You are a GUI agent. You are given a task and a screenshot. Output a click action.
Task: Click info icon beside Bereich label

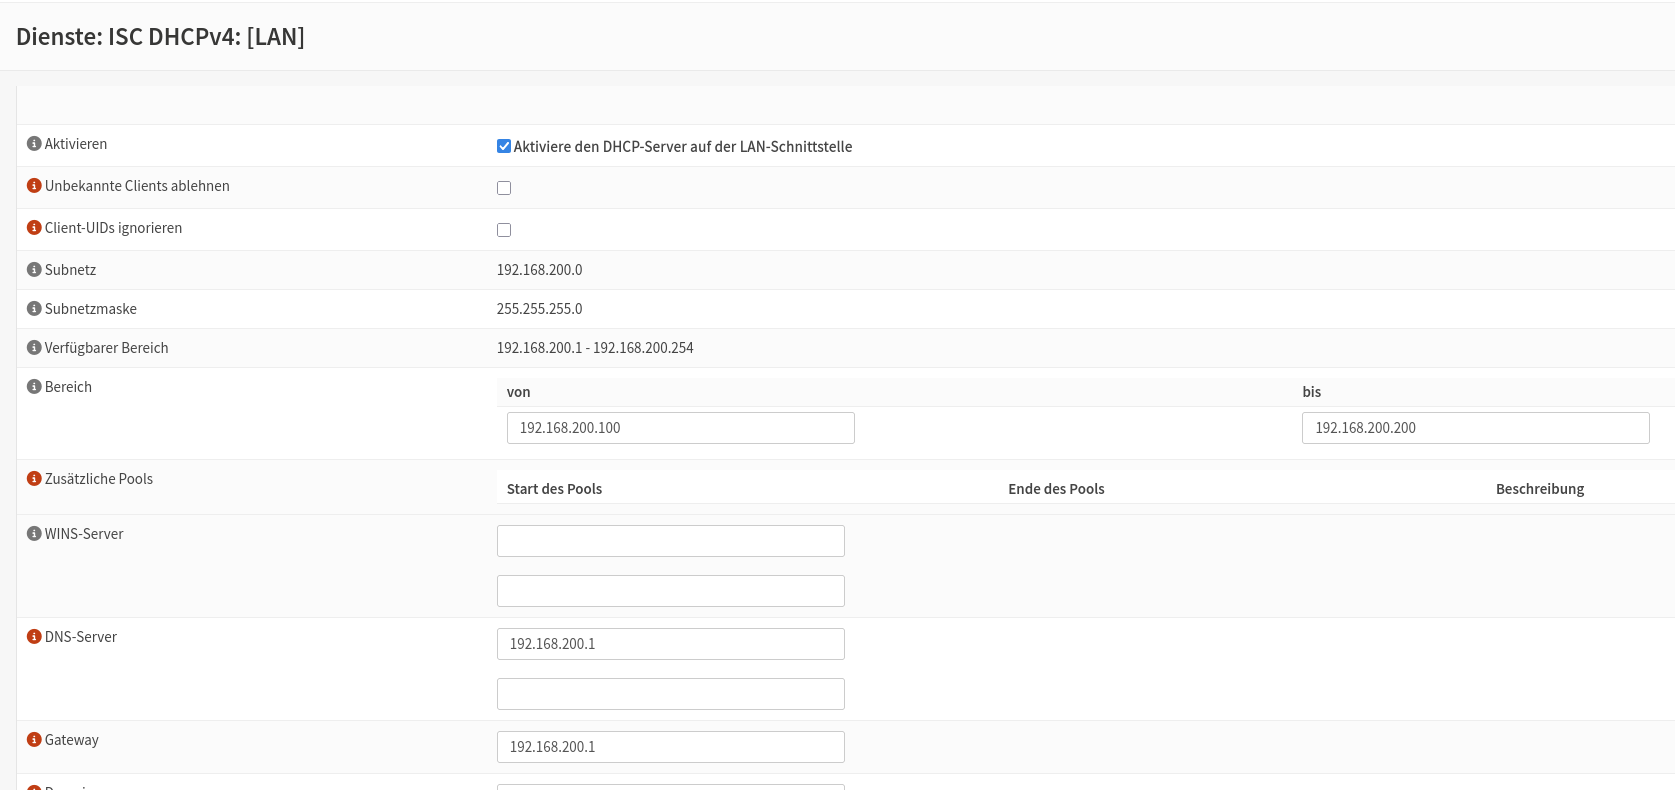pos(34,387)
